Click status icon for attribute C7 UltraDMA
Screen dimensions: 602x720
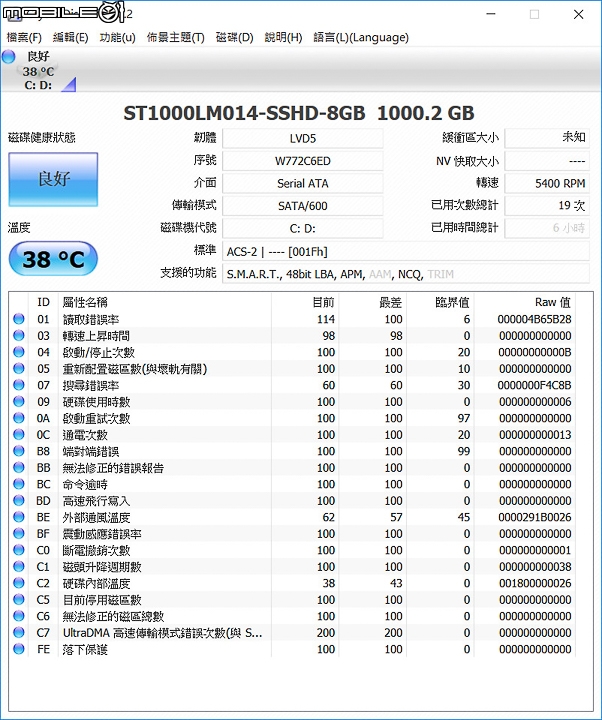19,633
